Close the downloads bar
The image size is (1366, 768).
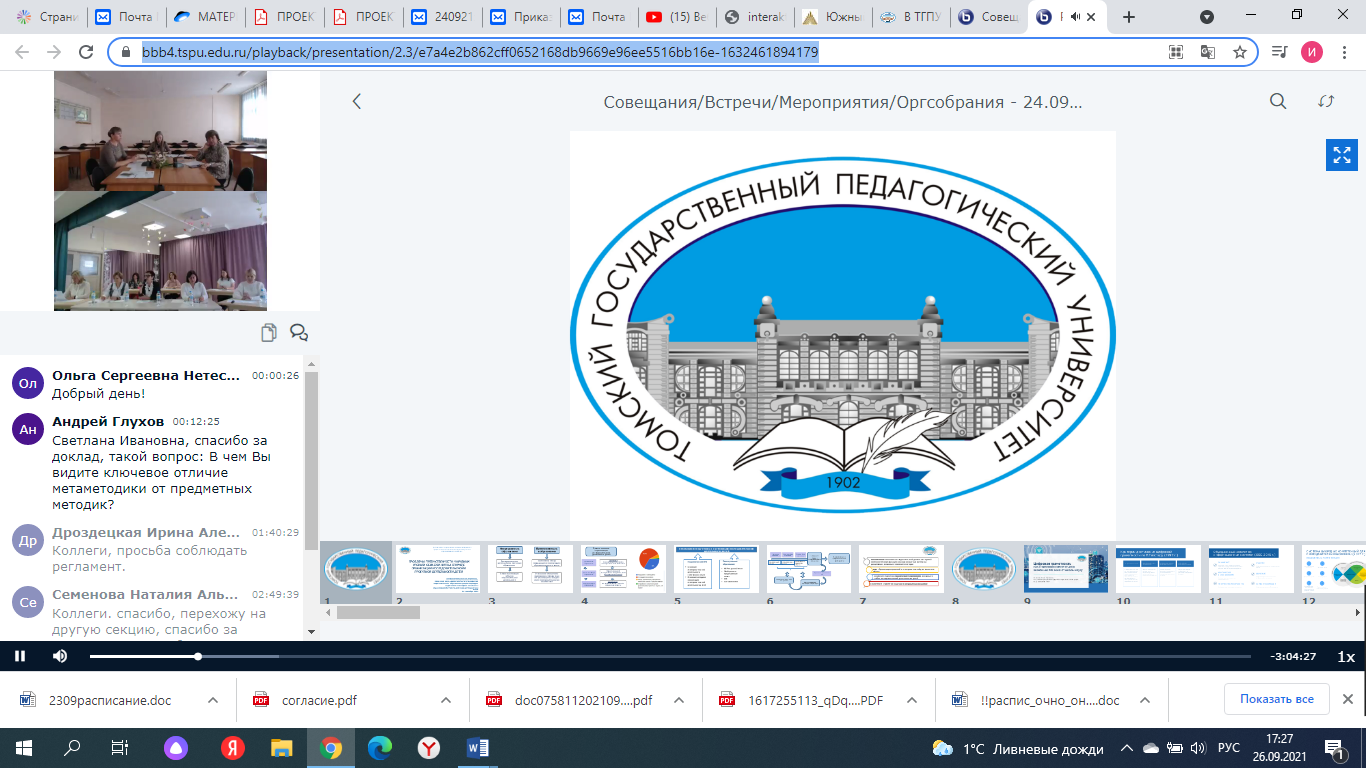tap(1347, 699)
